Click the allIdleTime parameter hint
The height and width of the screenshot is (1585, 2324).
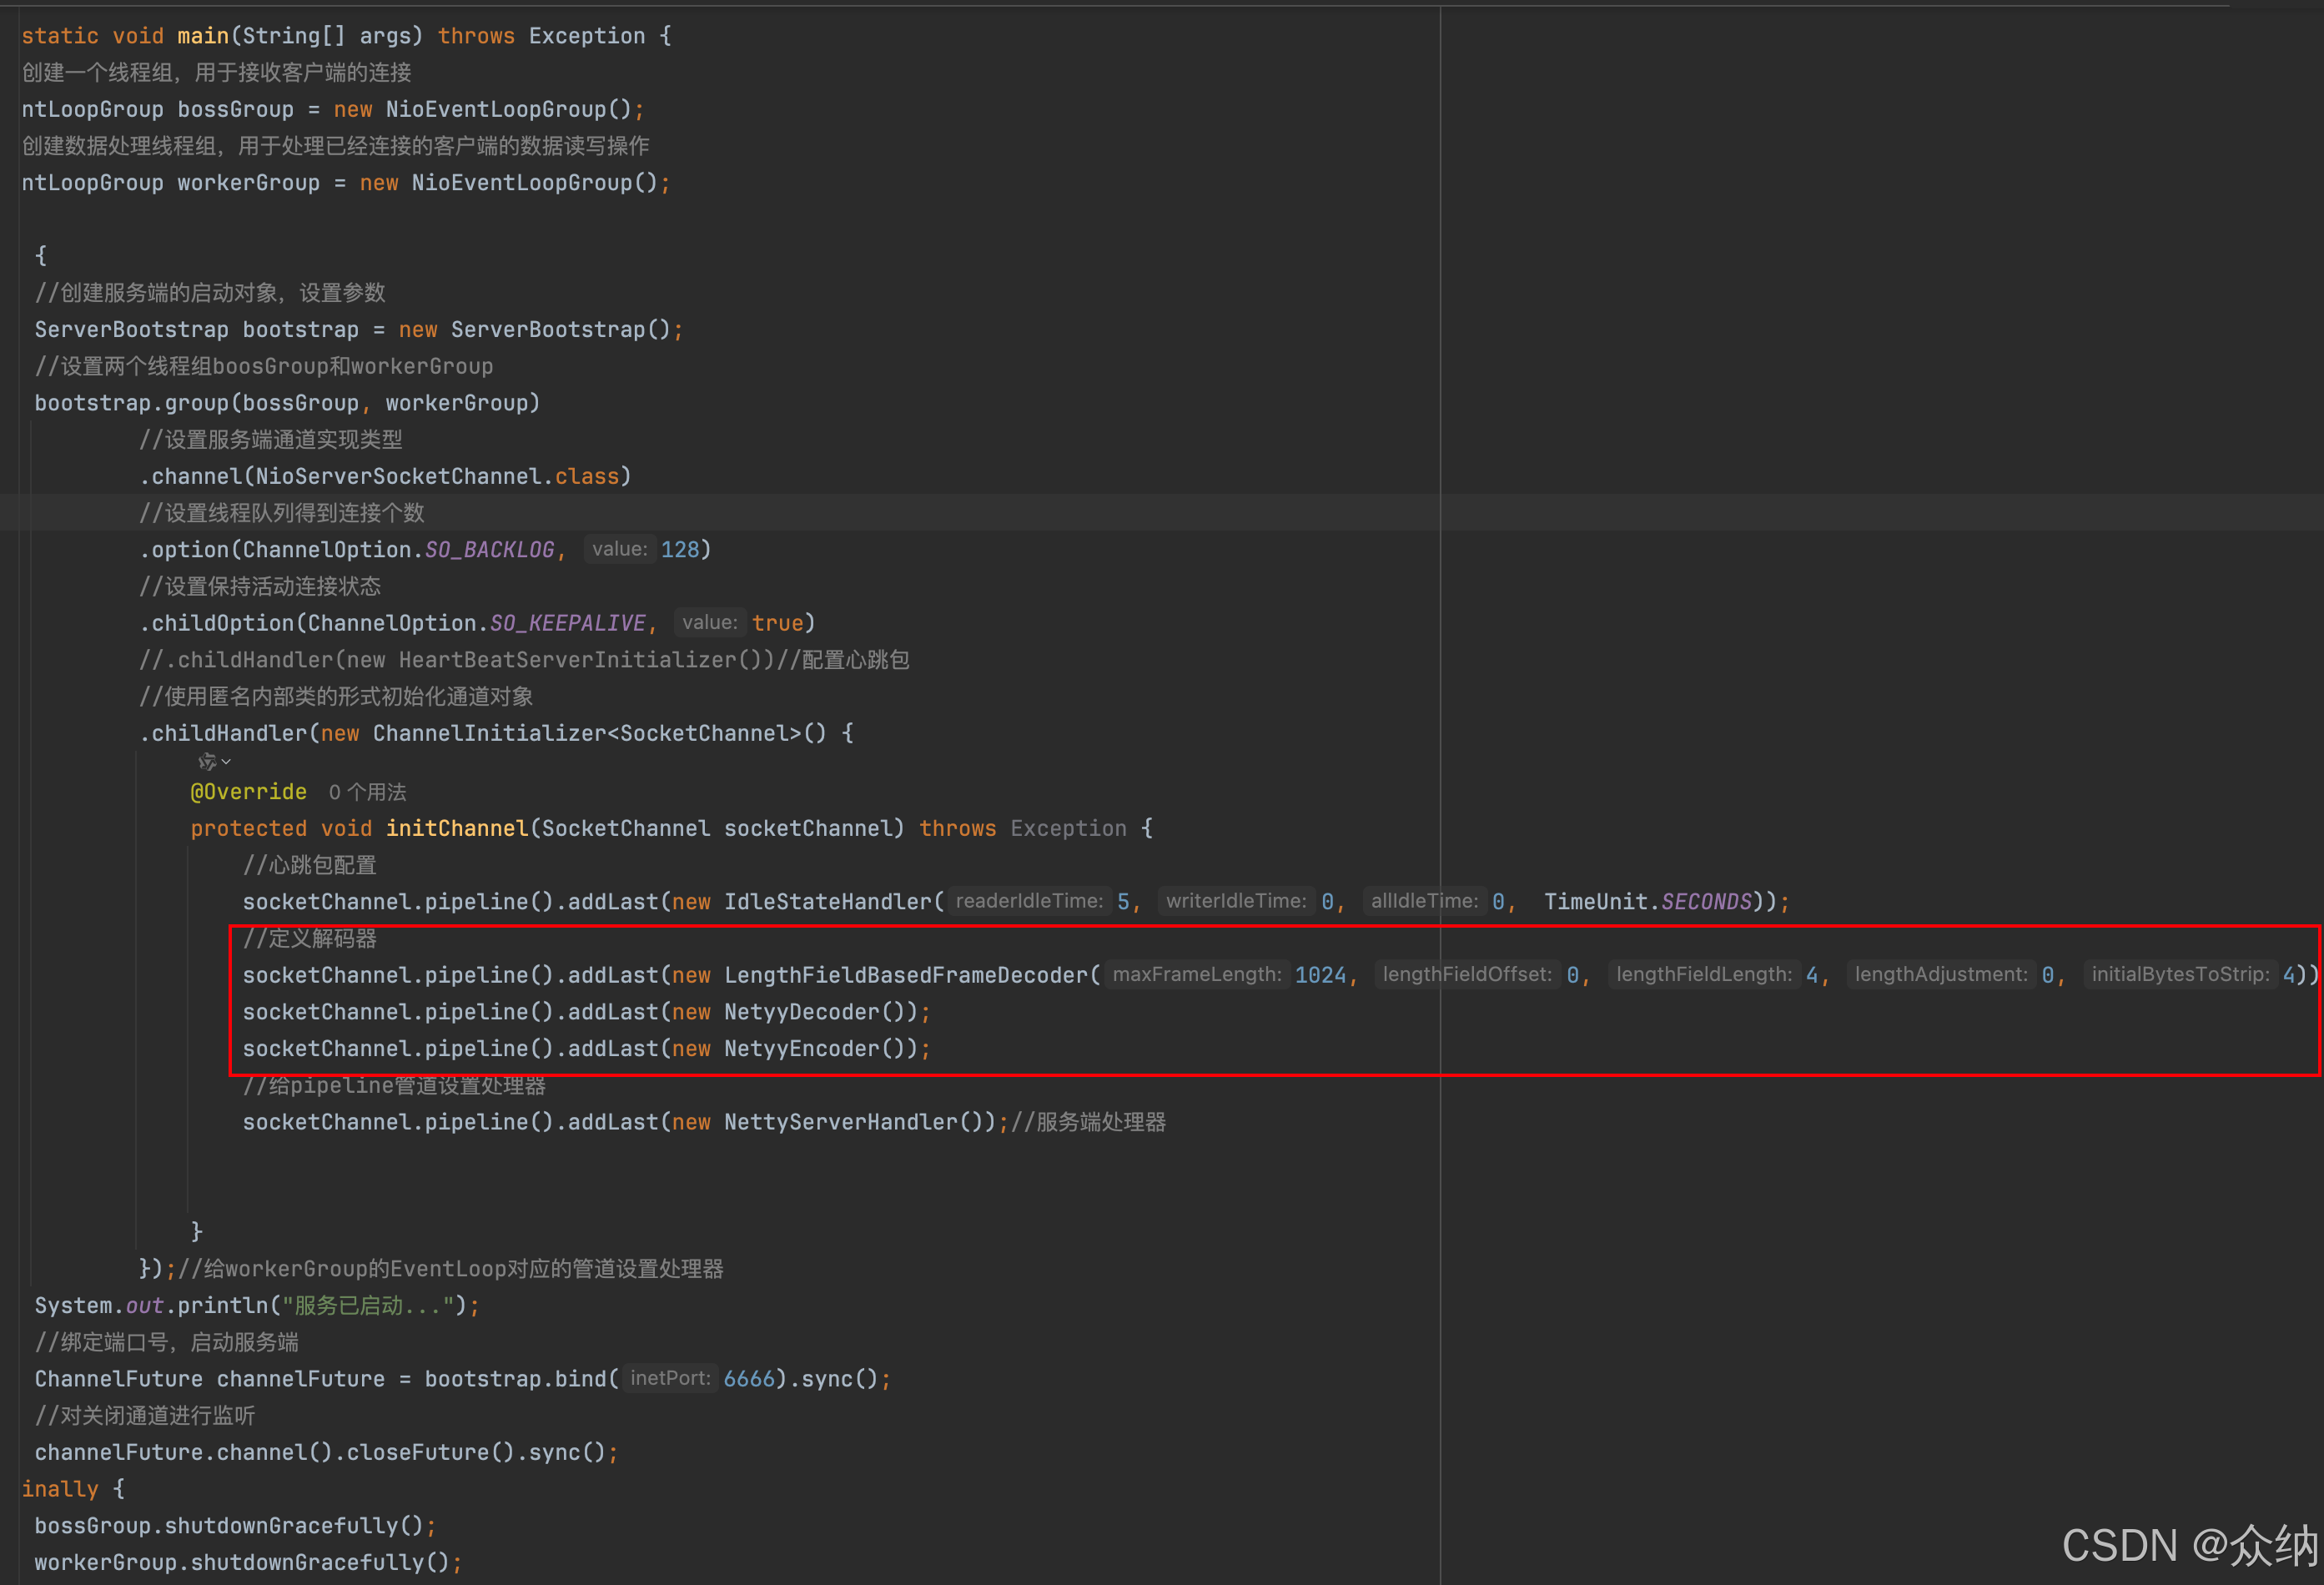[1423, 901]
